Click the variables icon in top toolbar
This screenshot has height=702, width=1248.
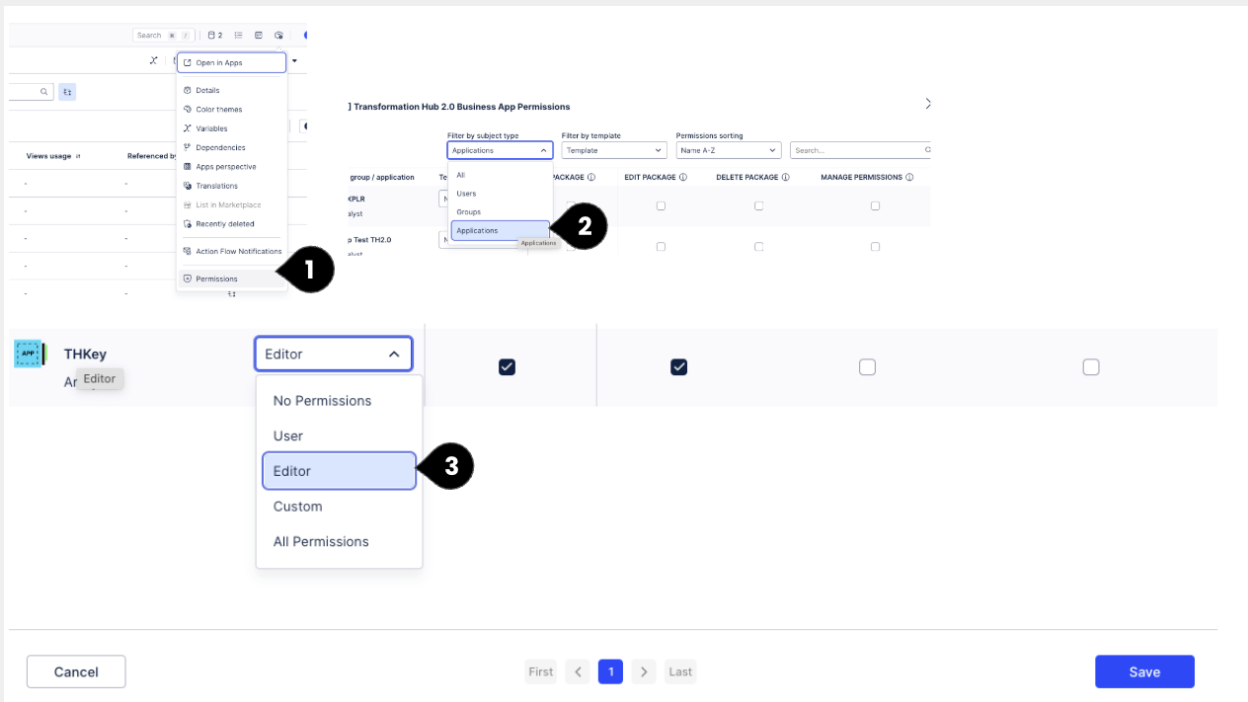point(153,61)
